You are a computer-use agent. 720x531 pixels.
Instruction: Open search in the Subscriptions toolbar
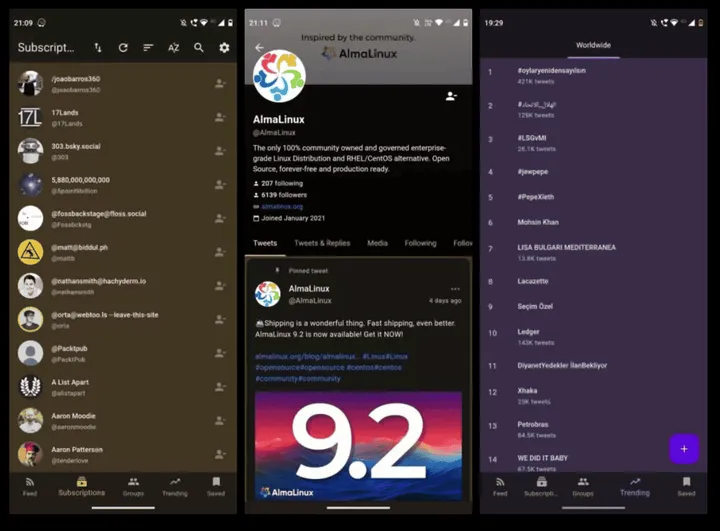(199, 47)
